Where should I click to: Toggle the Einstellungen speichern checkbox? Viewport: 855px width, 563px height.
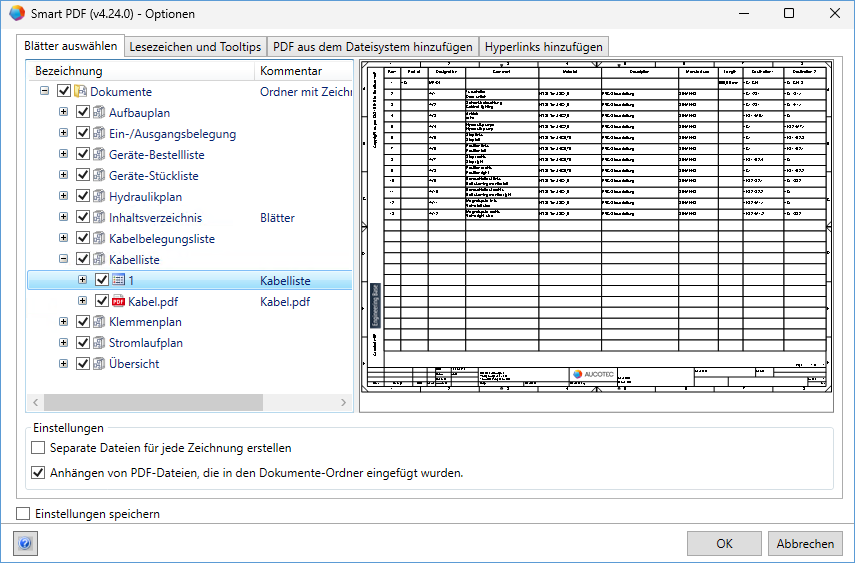[23, 514]
